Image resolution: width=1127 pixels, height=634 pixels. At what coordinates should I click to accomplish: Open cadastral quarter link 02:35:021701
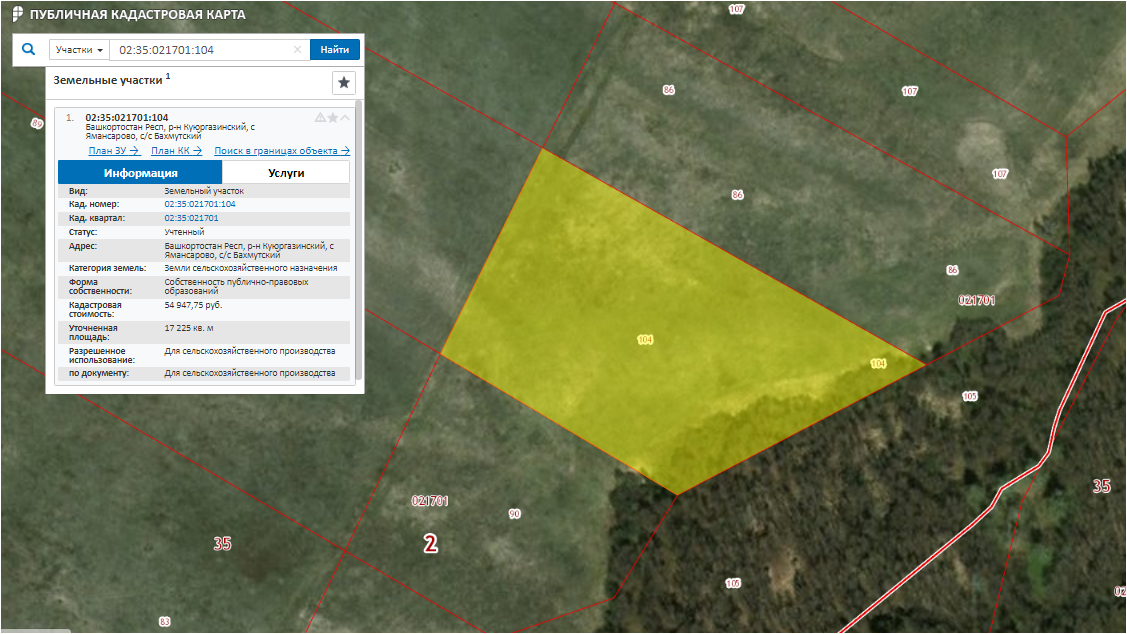191,217
